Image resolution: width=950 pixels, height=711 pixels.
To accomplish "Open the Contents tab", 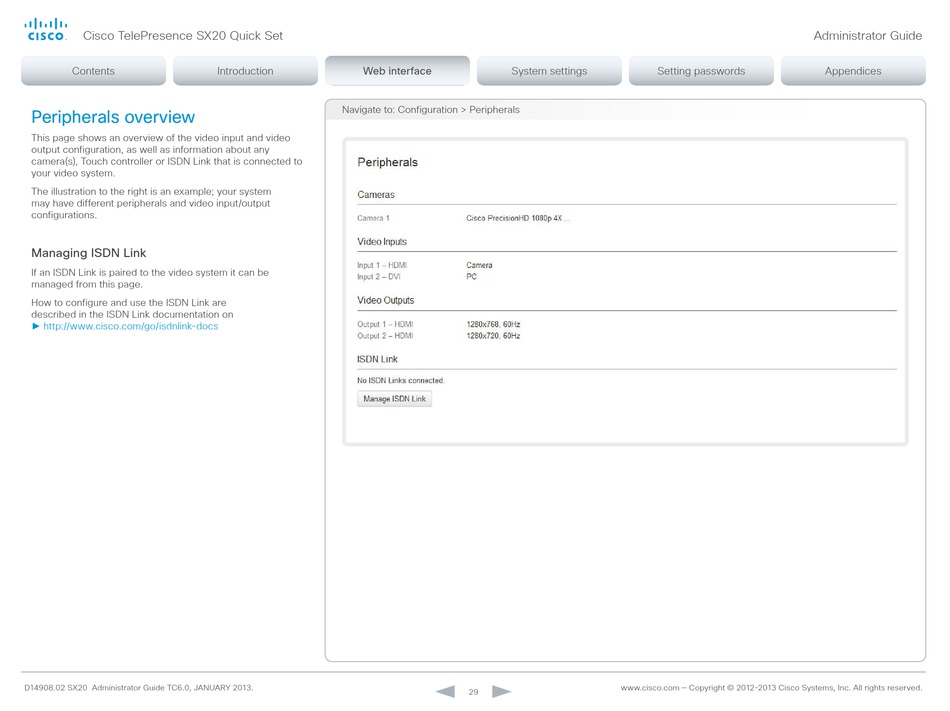I will 93,71.
